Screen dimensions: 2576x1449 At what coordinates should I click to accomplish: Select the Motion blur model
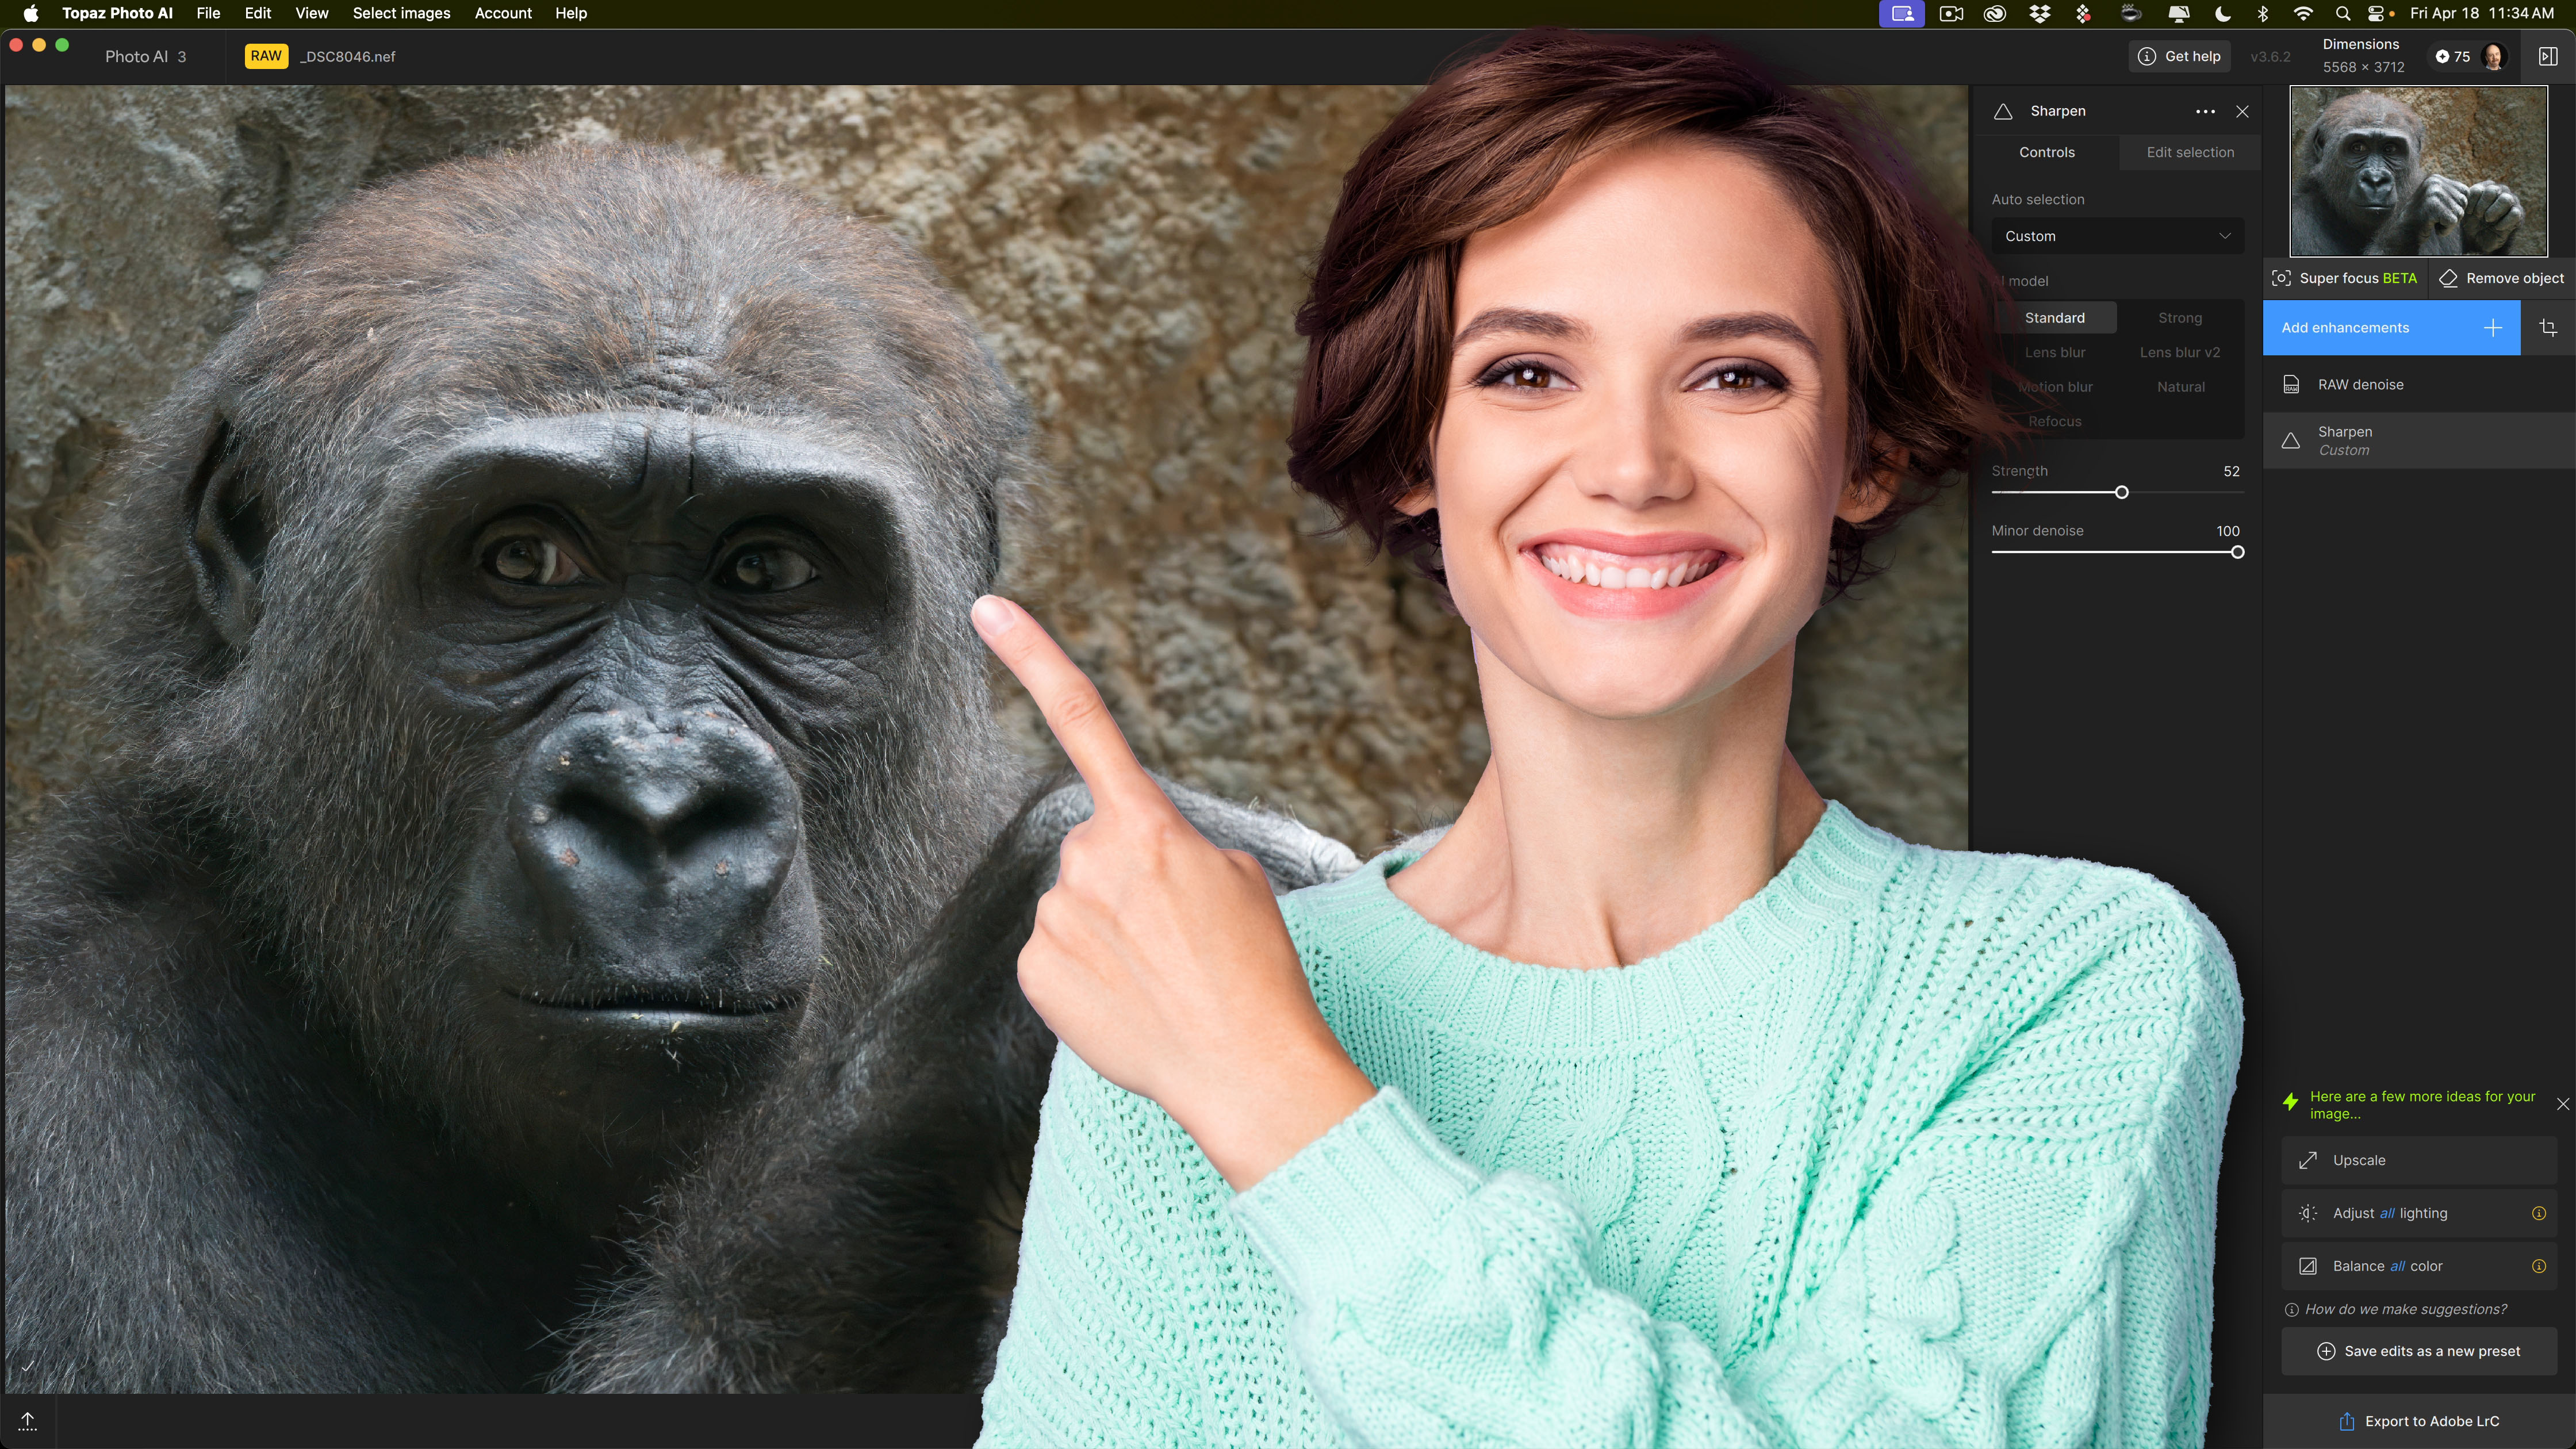click(x=2055, y=387)
